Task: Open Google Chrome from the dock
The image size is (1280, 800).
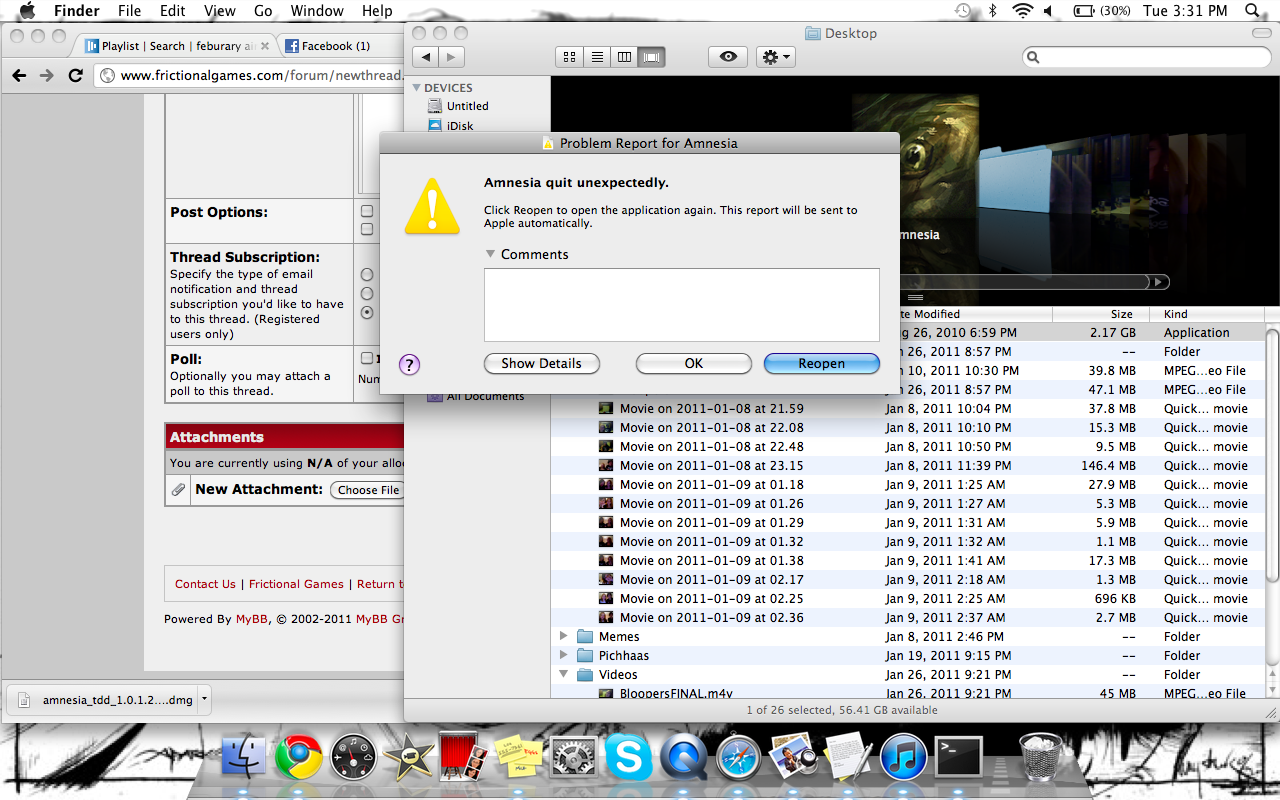Action: click(298, 758)
